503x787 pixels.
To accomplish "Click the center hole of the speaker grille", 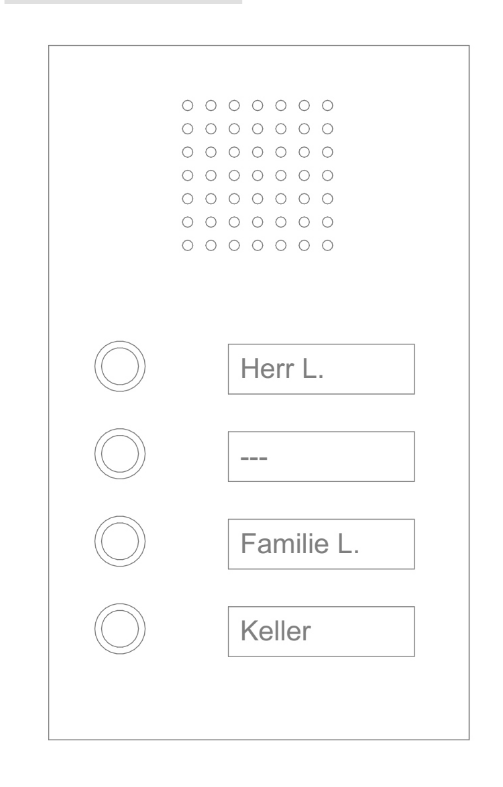I will click(258, 175).
